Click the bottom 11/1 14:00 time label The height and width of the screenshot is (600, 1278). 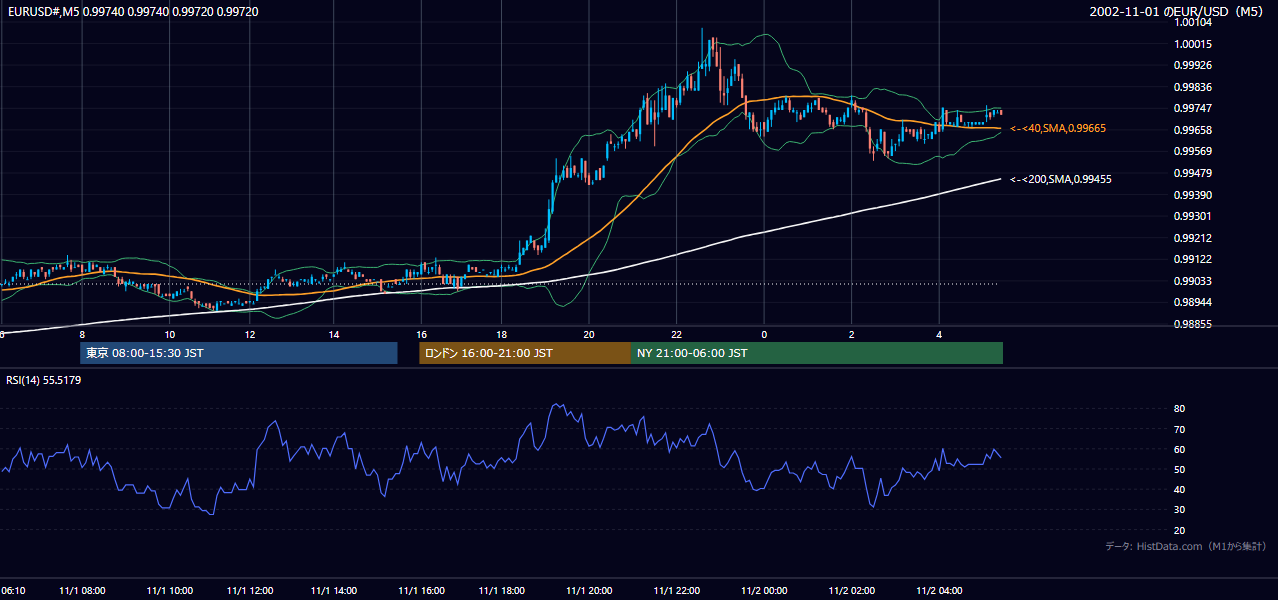(334, 591)
